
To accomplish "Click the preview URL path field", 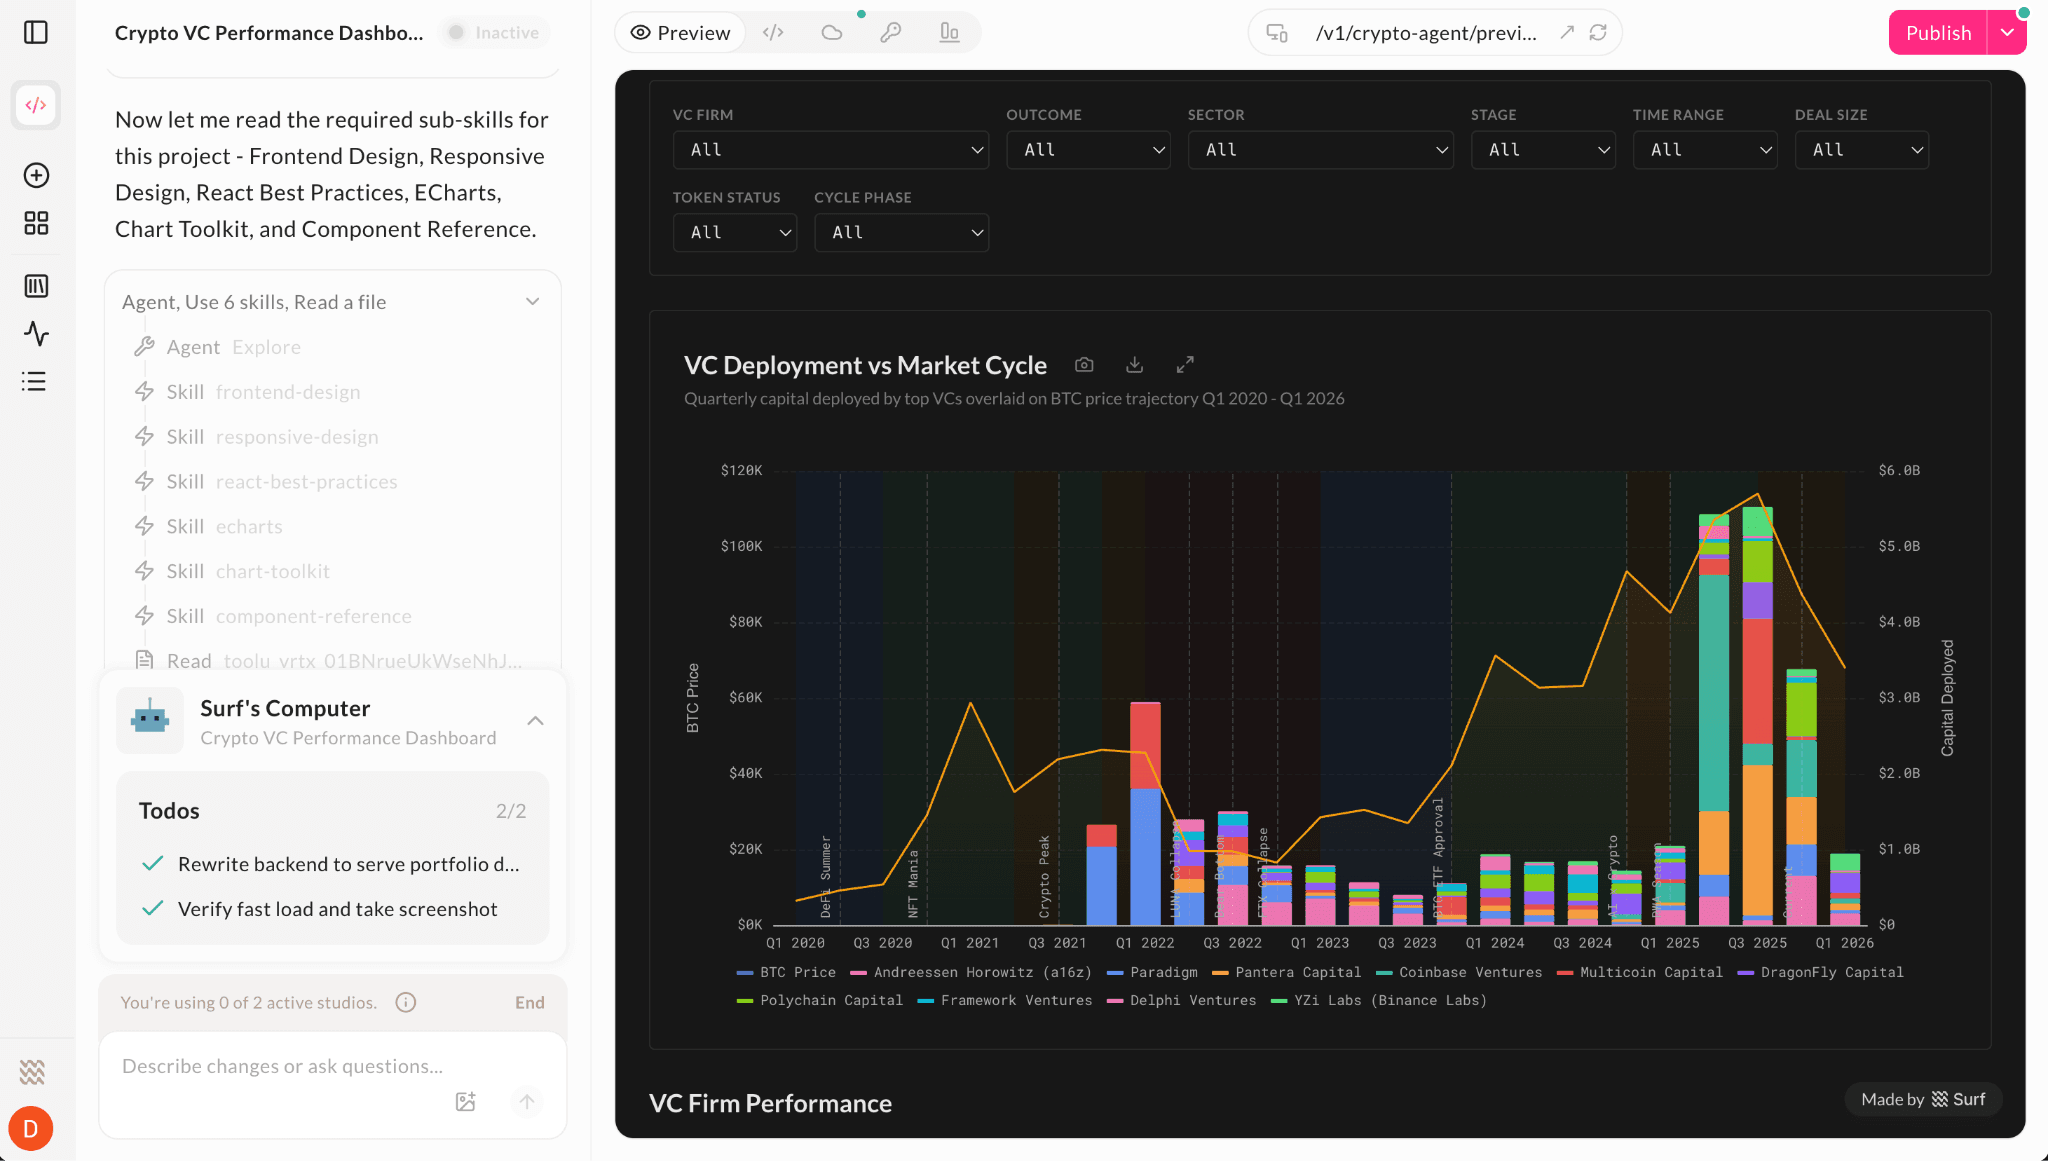I will click(1426, 33).
